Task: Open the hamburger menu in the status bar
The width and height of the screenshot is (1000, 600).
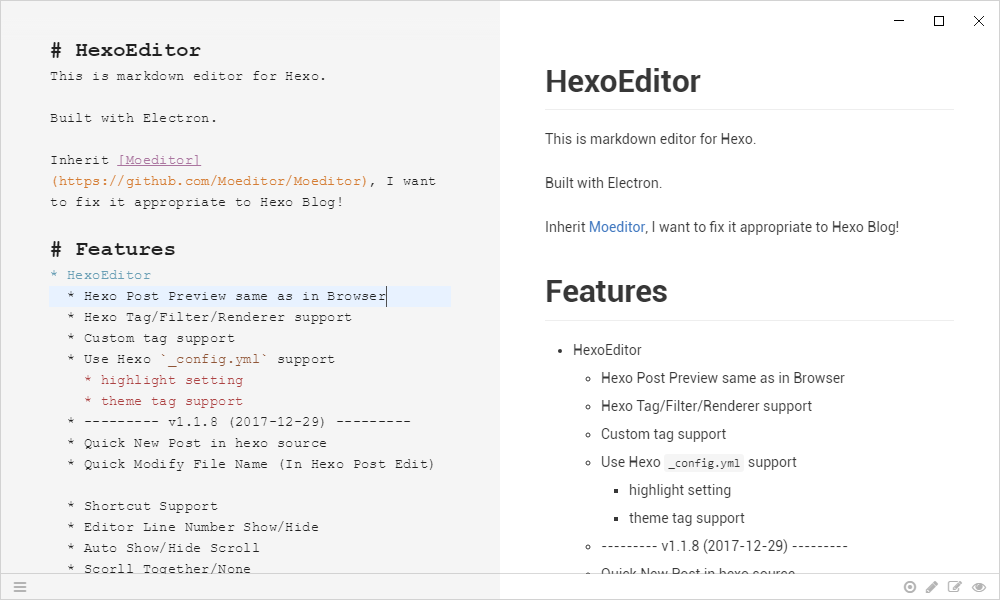Action: tap(20, 587)
